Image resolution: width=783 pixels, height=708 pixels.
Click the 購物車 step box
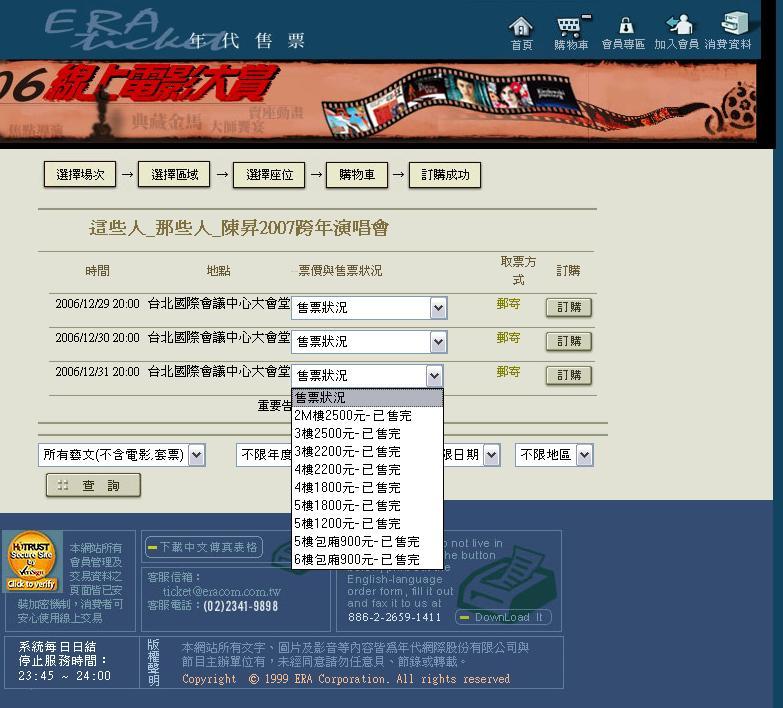click(357, 174)
